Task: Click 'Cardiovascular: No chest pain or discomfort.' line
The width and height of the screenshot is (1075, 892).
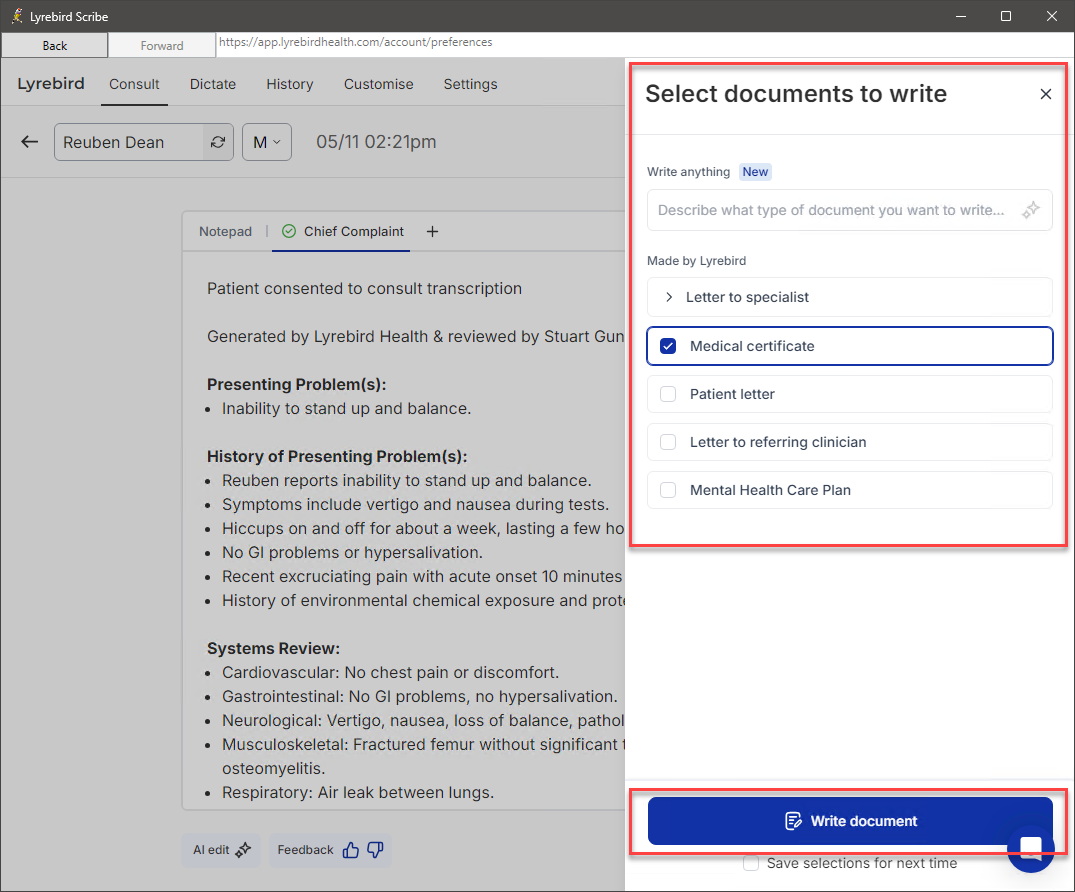Action: (x=390, y=673)
